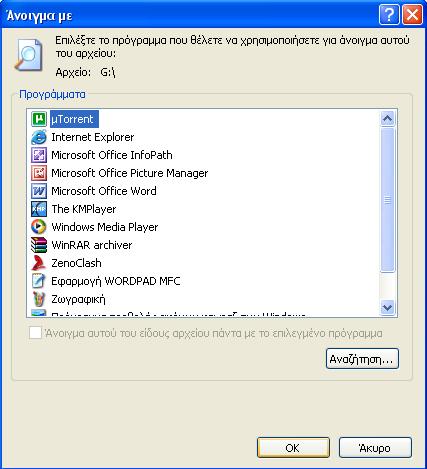Choose the Windows Media Player icon
427x469 pixels.
click(x=39, y=227)
